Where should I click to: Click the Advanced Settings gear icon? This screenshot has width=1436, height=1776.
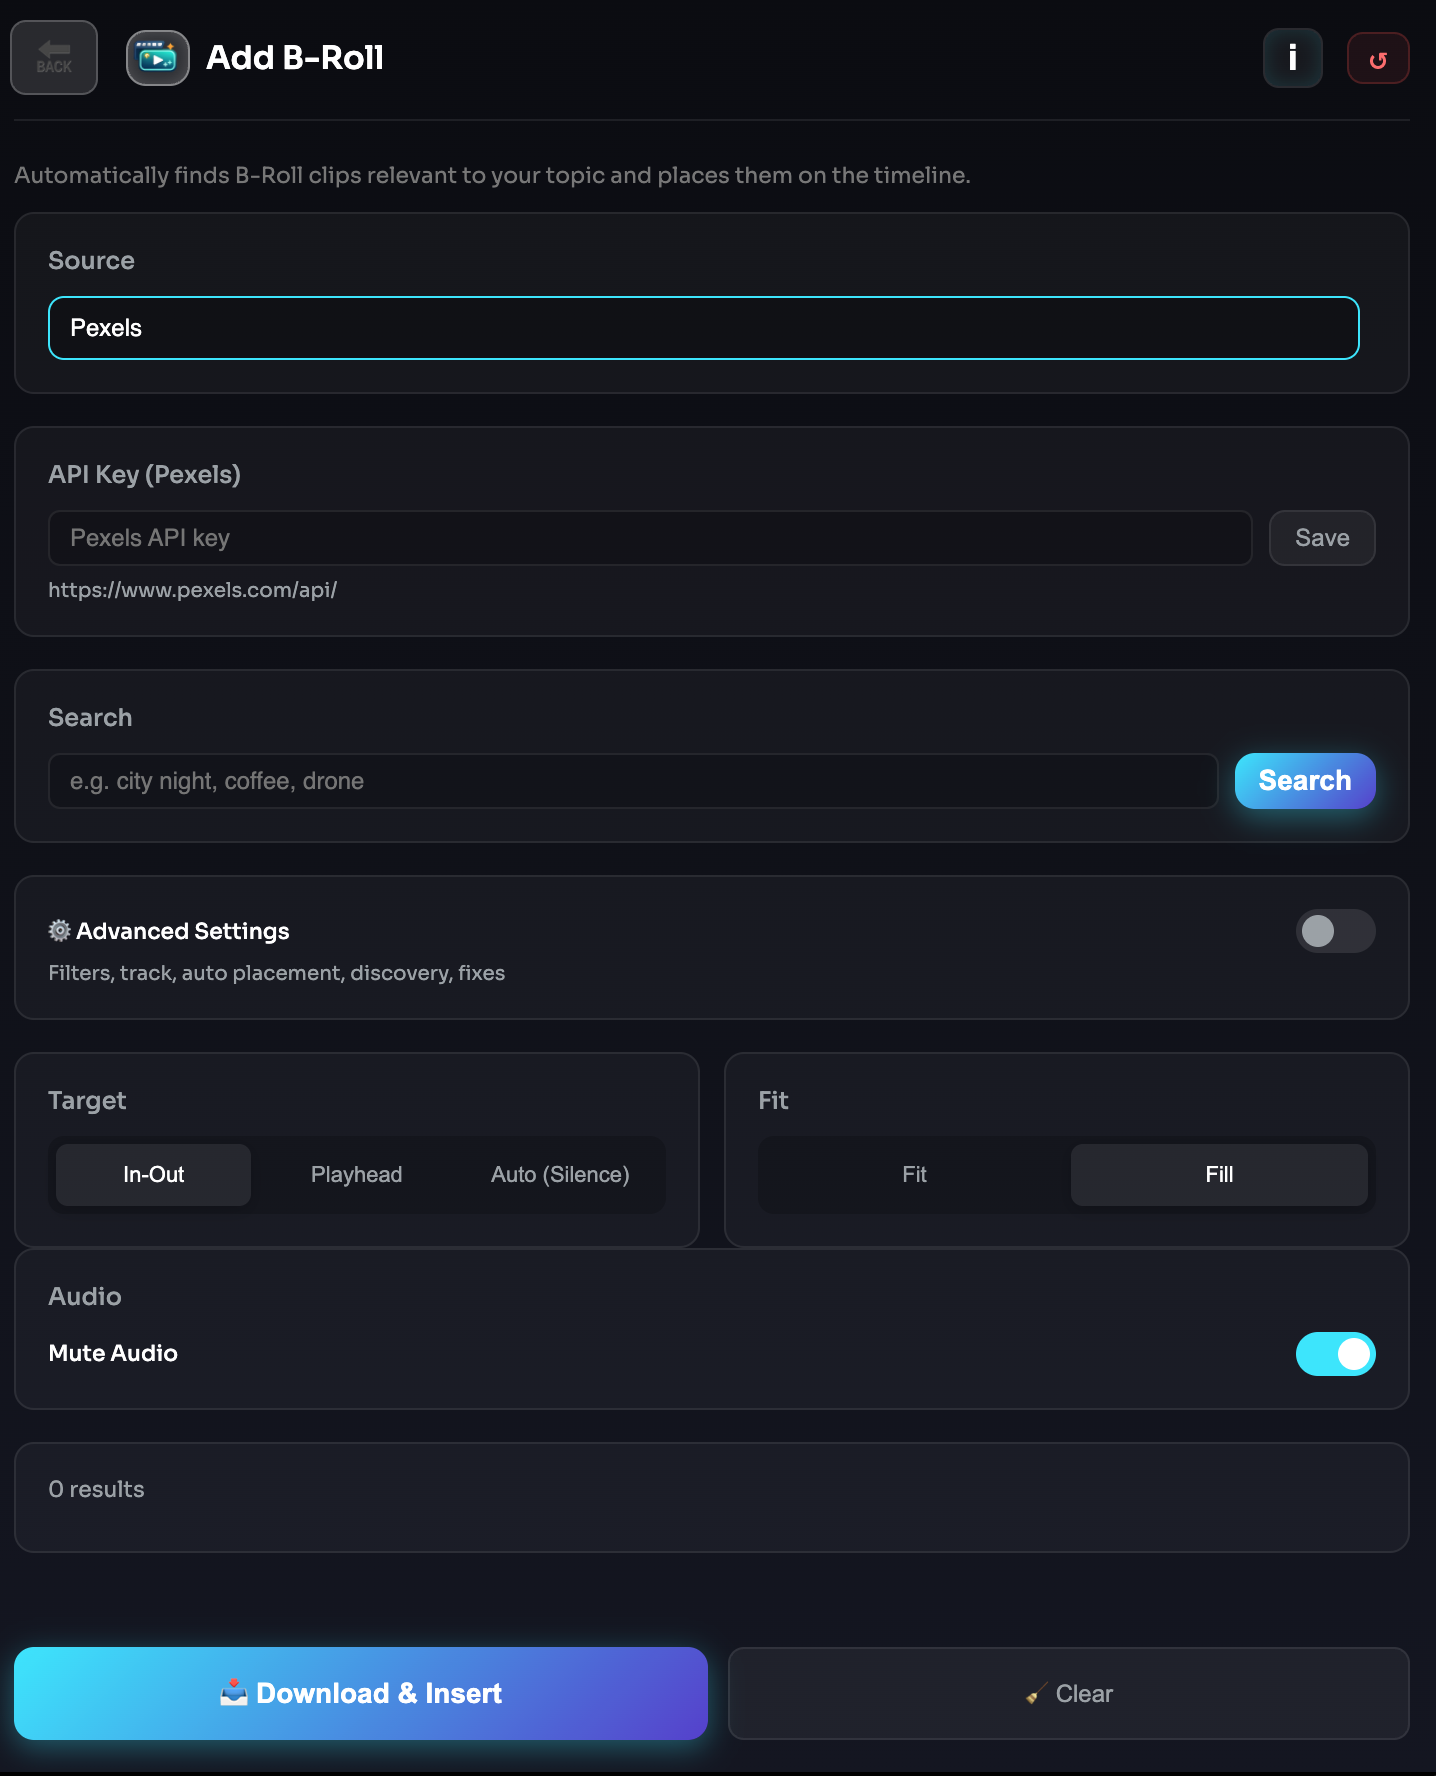point(60,931)
